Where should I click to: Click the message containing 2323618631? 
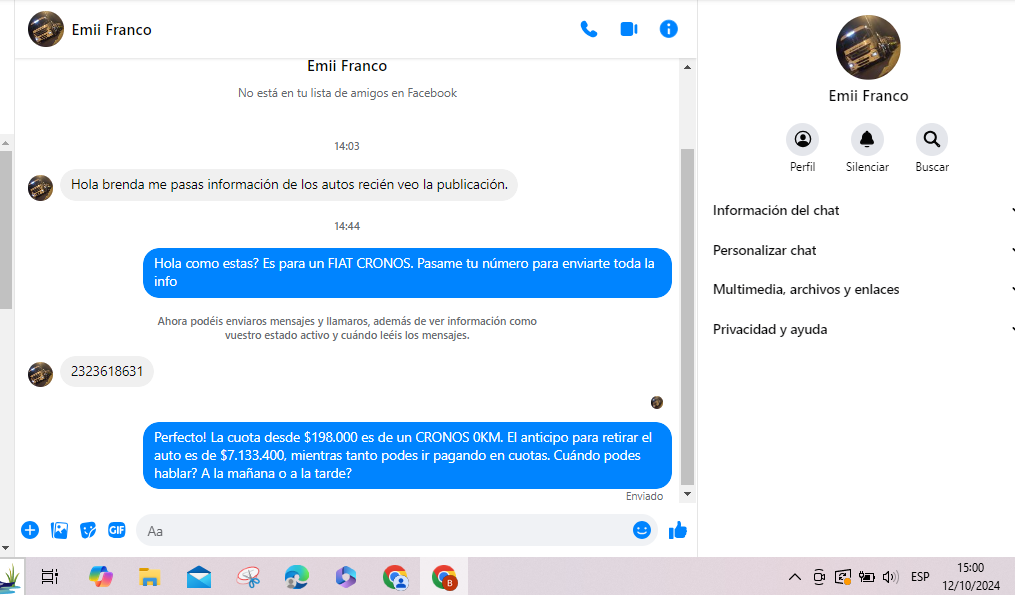(x=107, y=372)
